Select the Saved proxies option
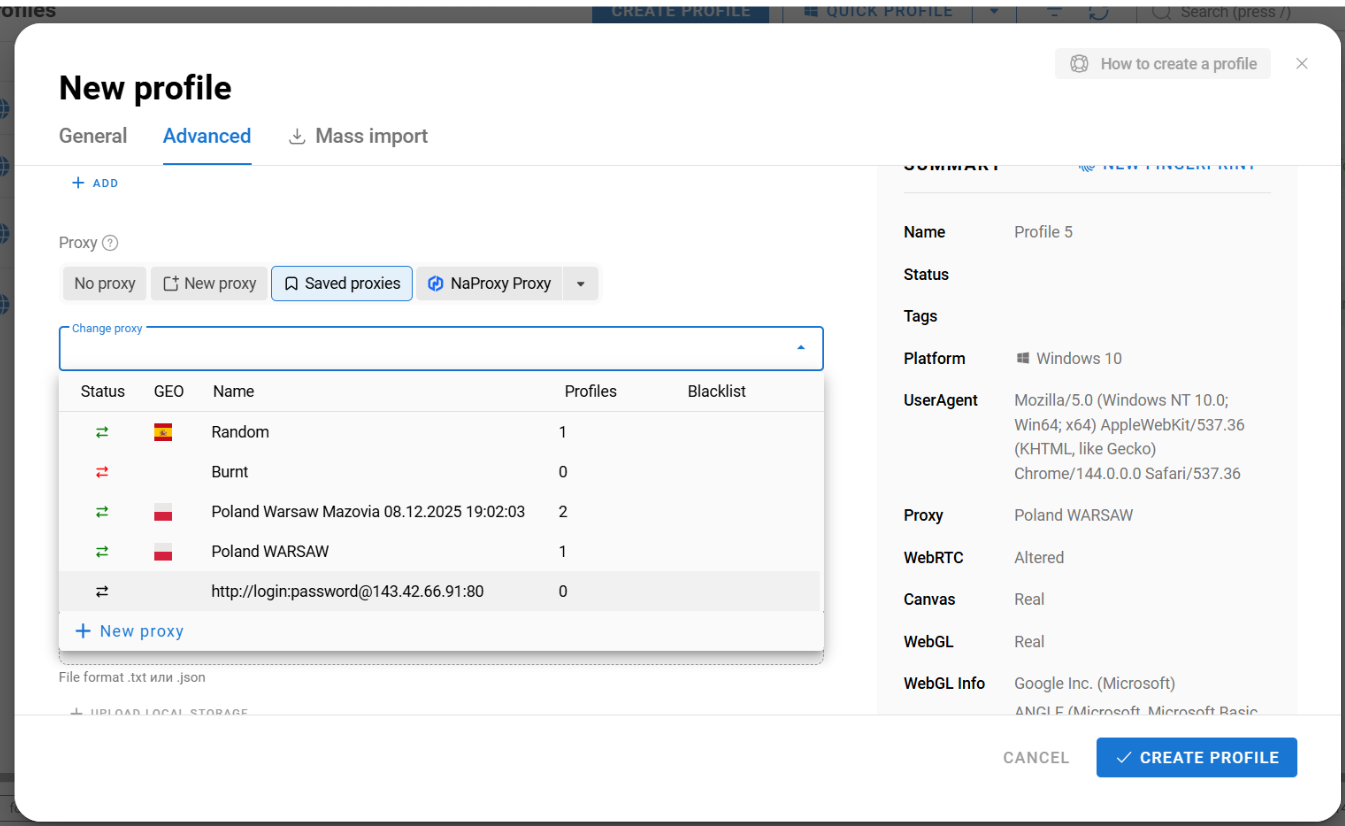 342,284
